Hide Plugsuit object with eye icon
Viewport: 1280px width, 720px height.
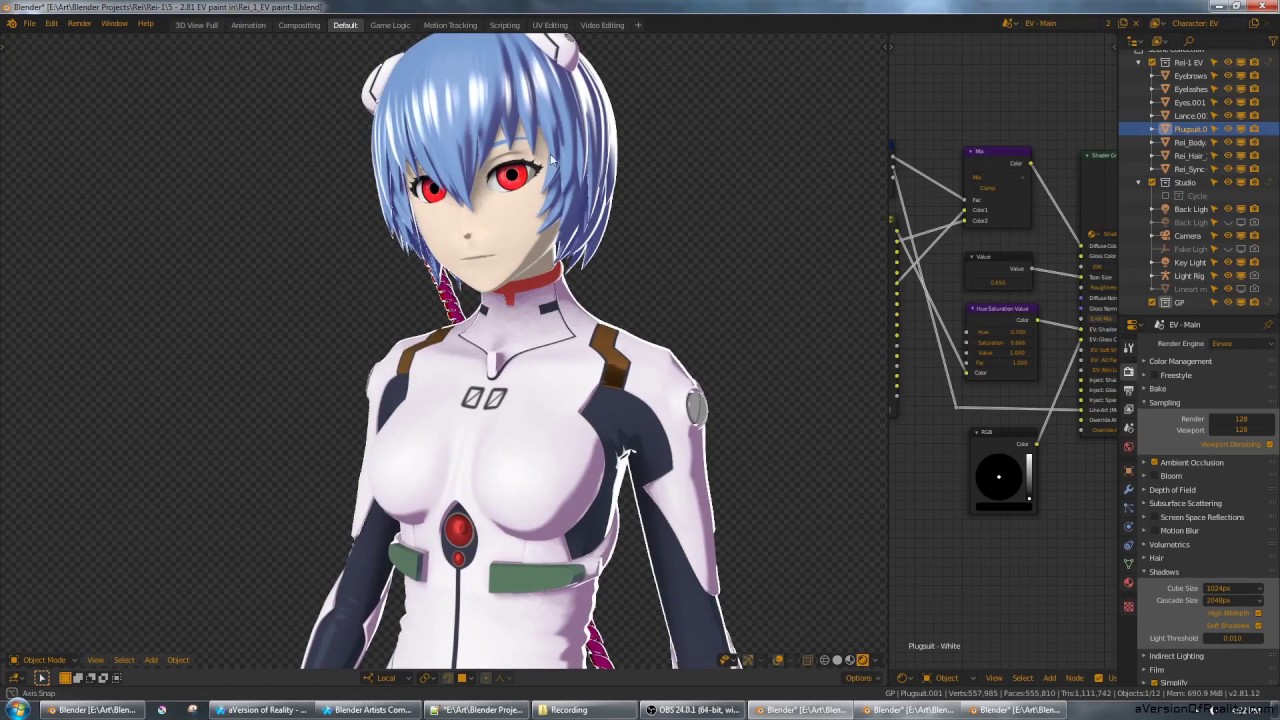click(1228, 129)
